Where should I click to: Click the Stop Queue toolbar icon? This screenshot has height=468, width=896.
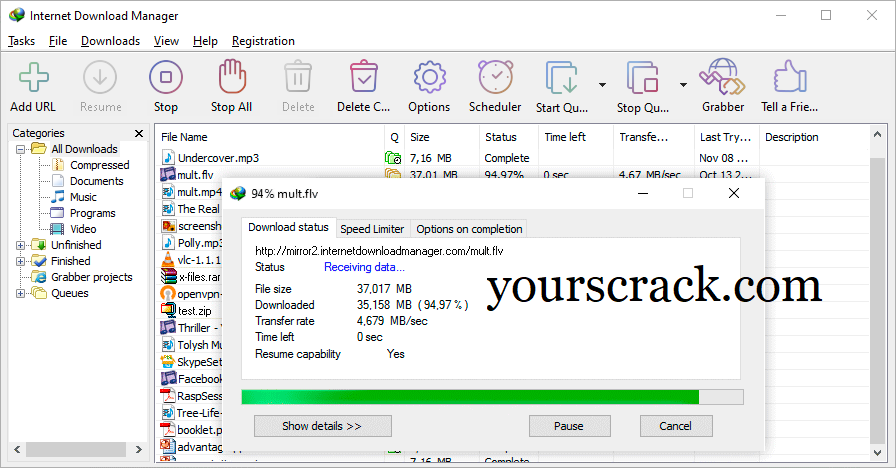(x=642, y=77)
